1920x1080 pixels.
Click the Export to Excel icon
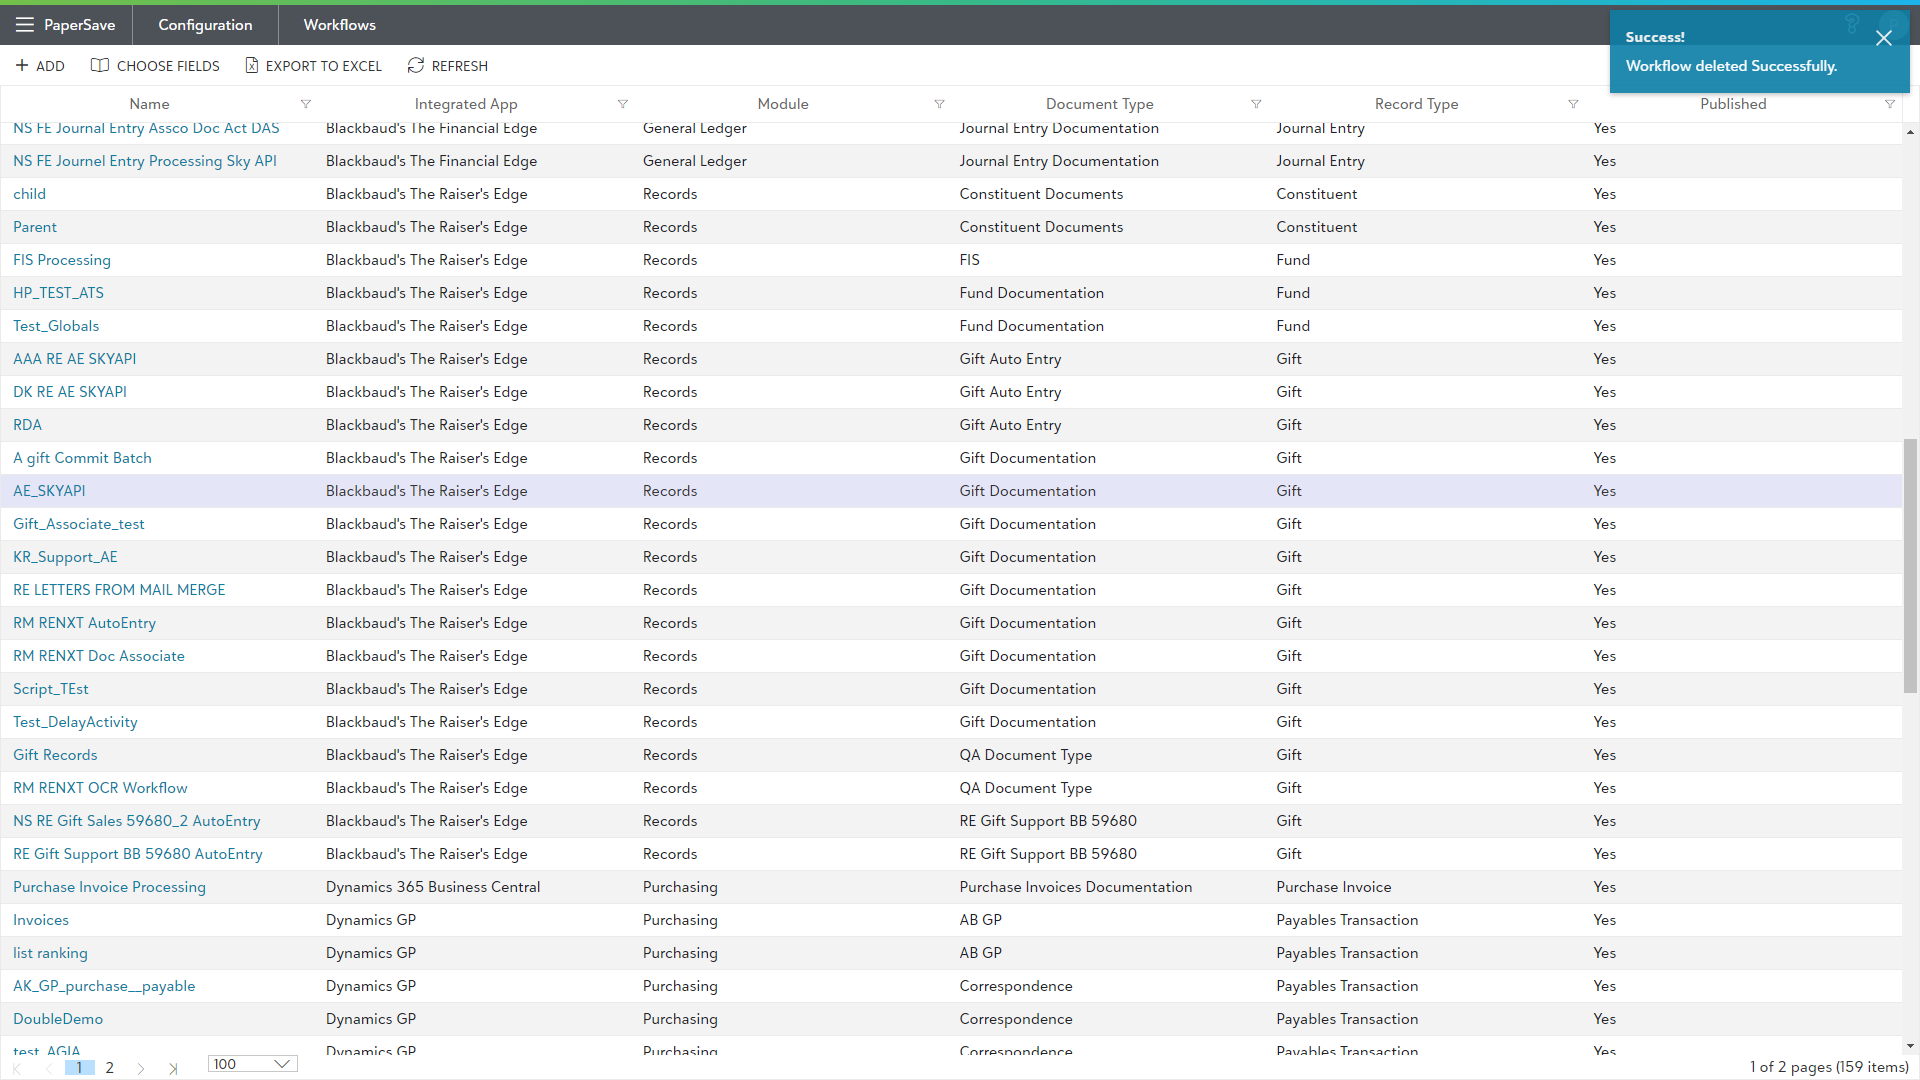click(252, 66)
